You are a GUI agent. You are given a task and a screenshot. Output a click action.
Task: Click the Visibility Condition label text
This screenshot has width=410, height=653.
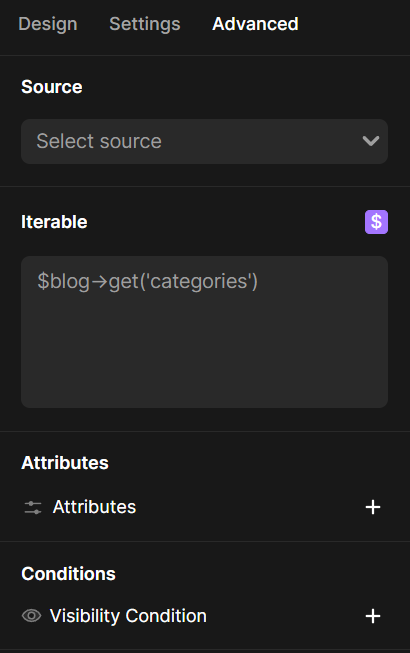(128, 616)
